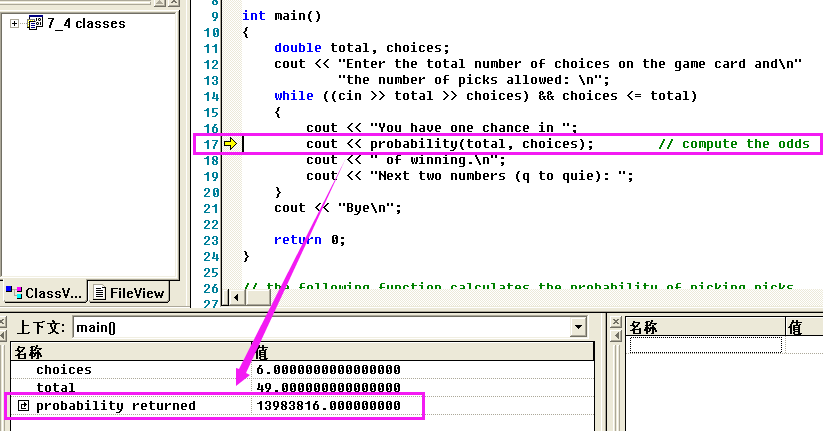The image size is (823, 431).
Task: Click the yellow execution arrow at line 17
Action: coord(230,144)
